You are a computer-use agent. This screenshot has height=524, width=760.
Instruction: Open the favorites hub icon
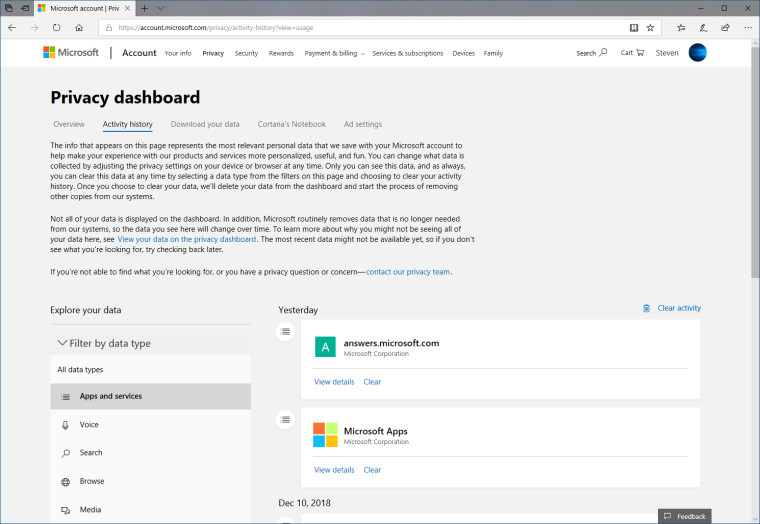pos(681,28)
